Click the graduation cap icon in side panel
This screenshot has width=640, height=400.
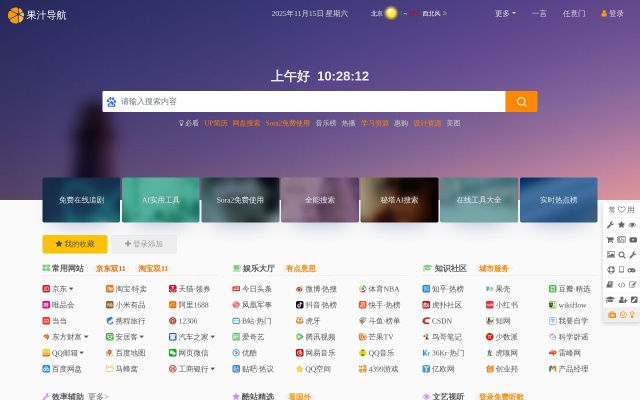pos(610,299)
